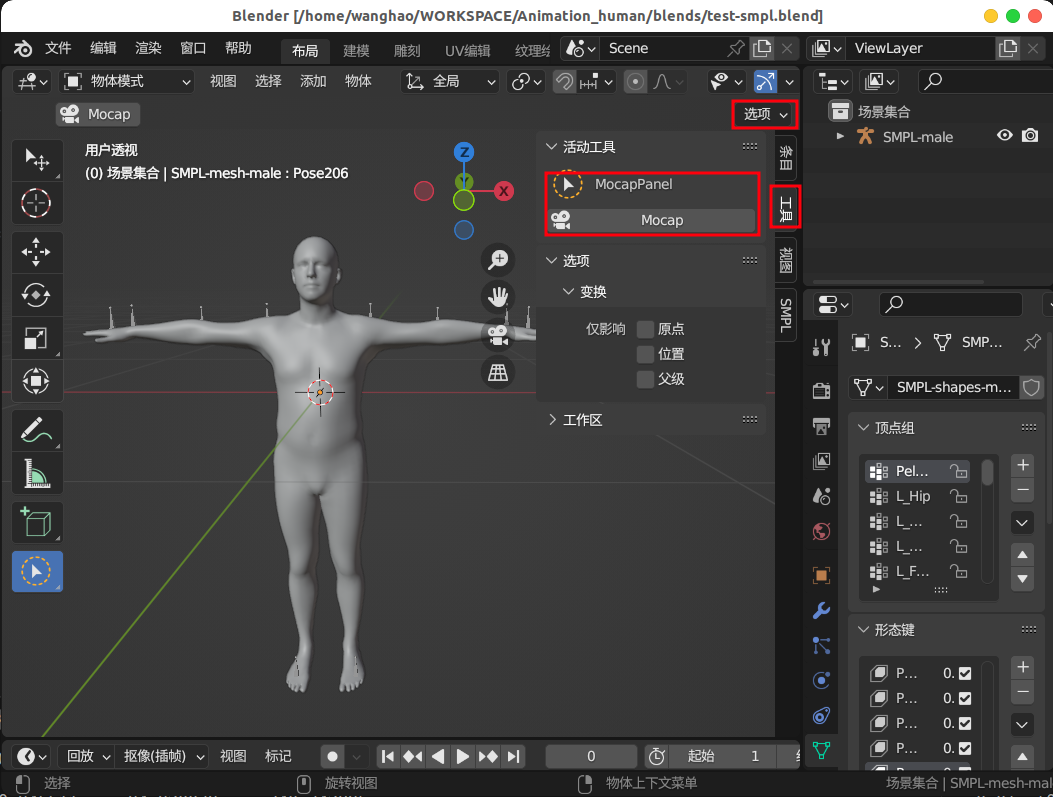Collapse the 形态键 panel

pyautogui.click(x=864, y=630)
